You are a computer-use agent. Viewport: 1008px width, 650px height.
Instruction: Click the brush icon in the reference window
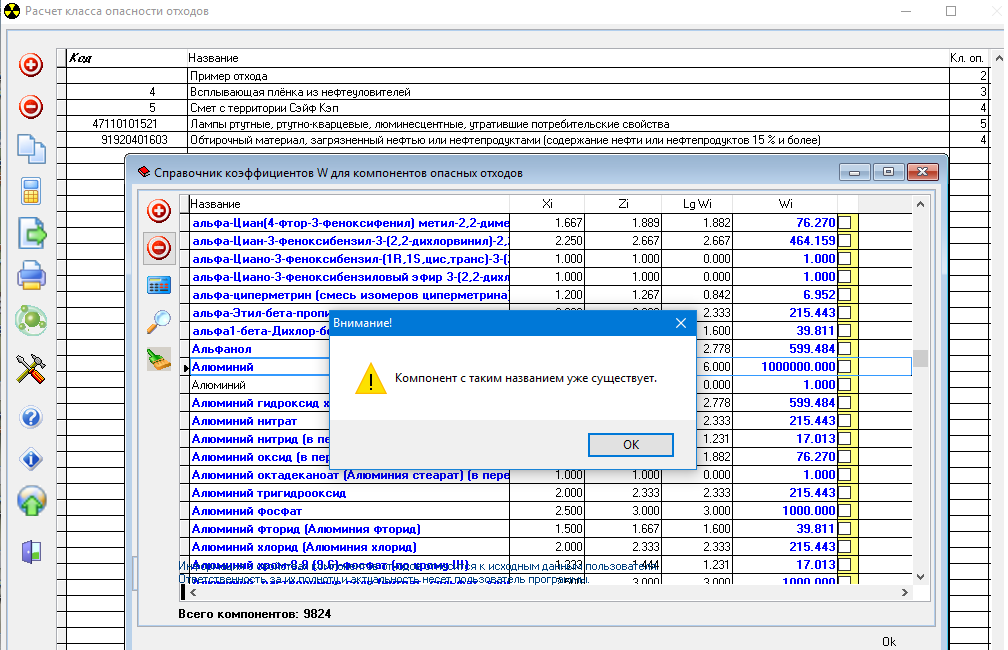159,359
